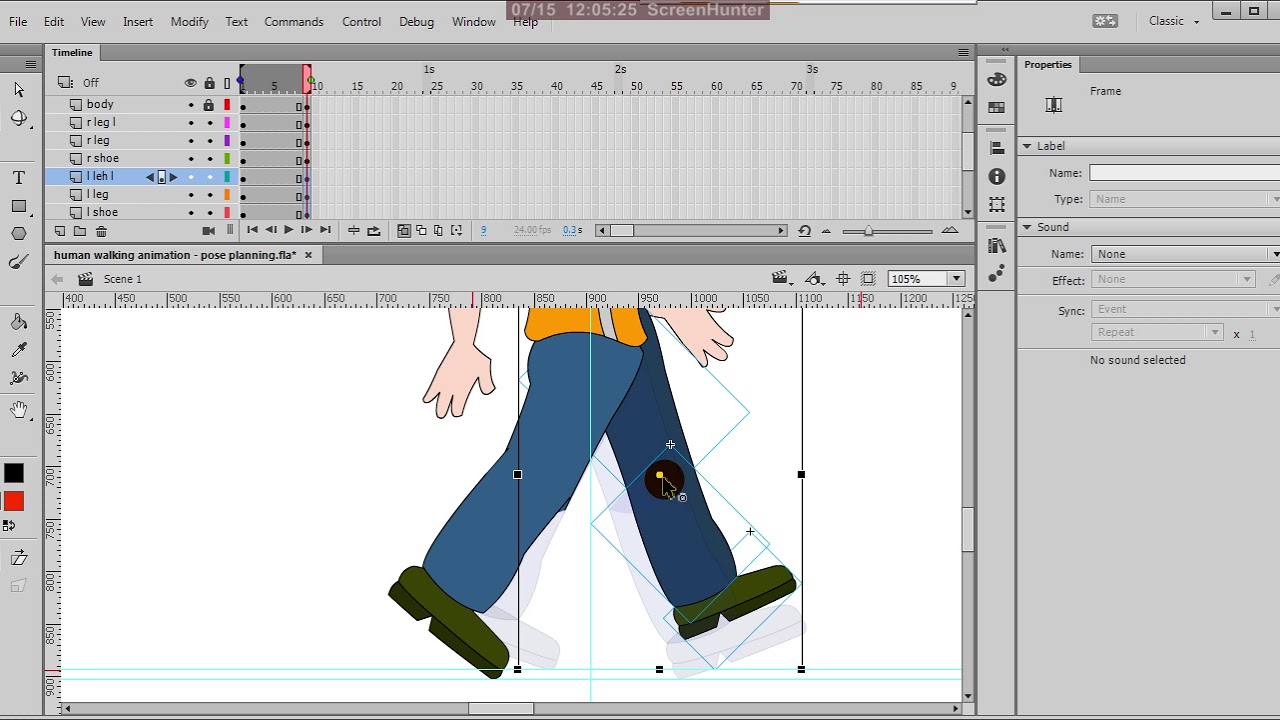
Task: Open the Control menu
Action: 361,21
